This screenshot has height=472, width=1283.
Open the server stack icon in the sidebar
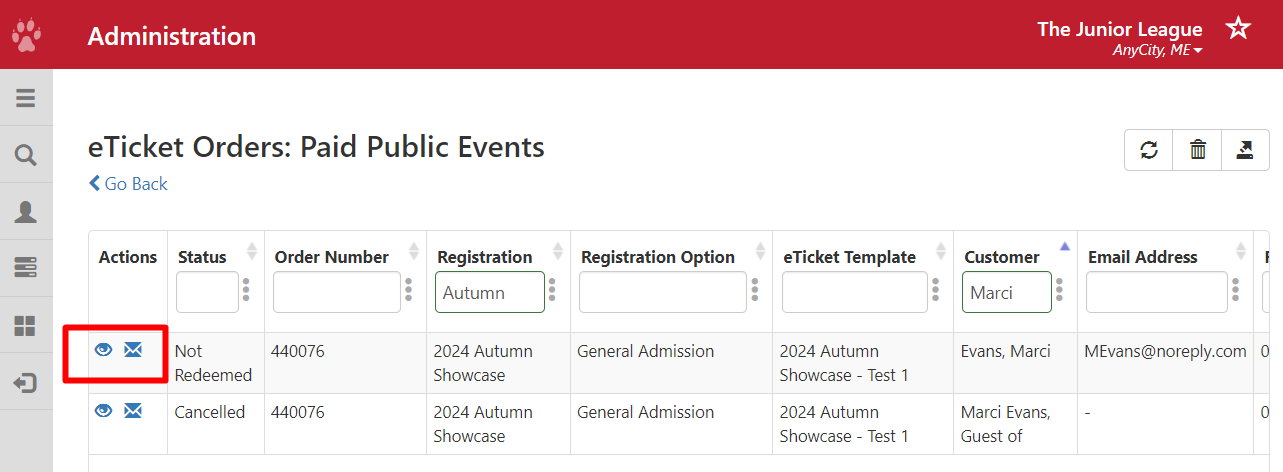[x=26, y=268]
